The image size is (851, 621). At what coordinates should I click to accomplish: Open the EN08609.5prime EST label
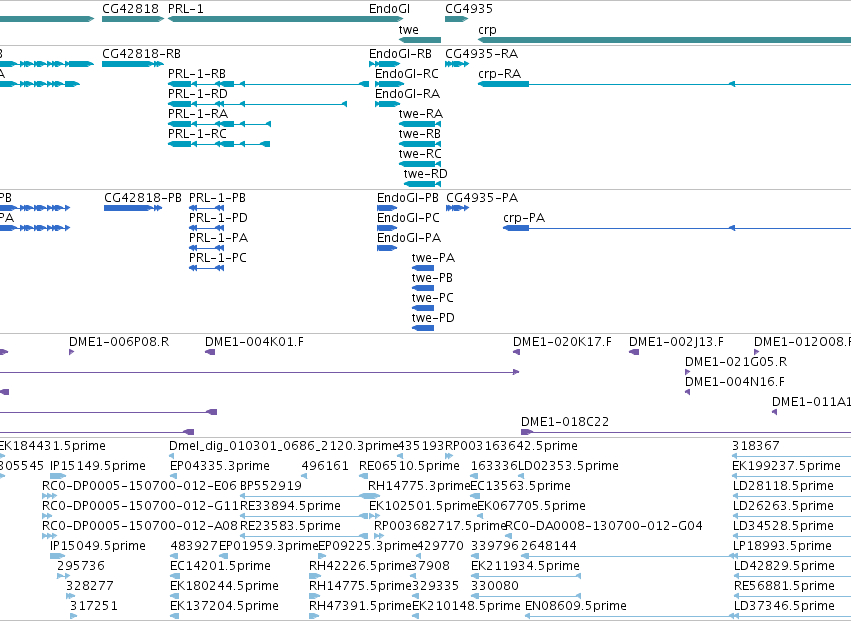[x=576, y=606]
